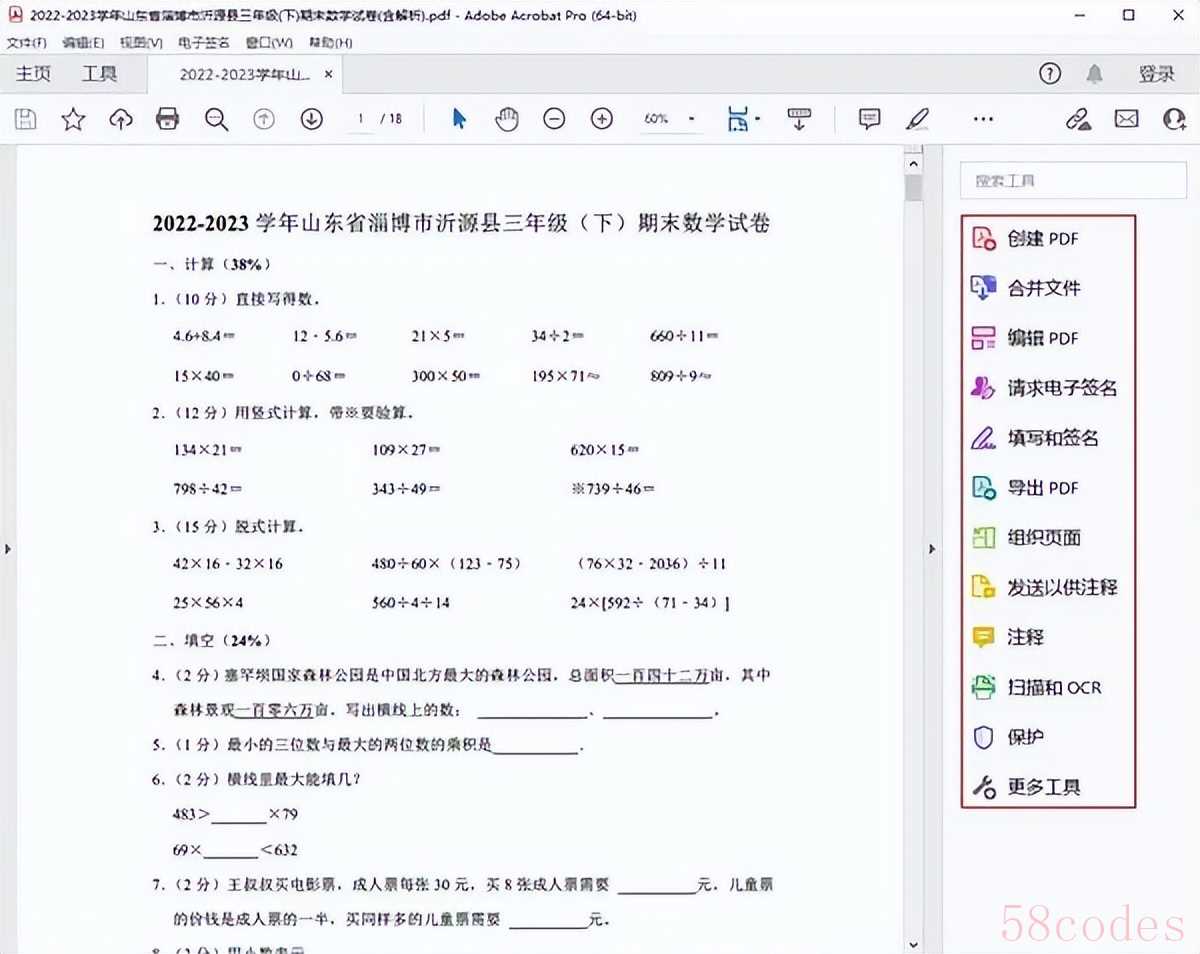Open the highlighter pen tool
The height and width of the screenshot is (954, 1200).
click(917, 119)
